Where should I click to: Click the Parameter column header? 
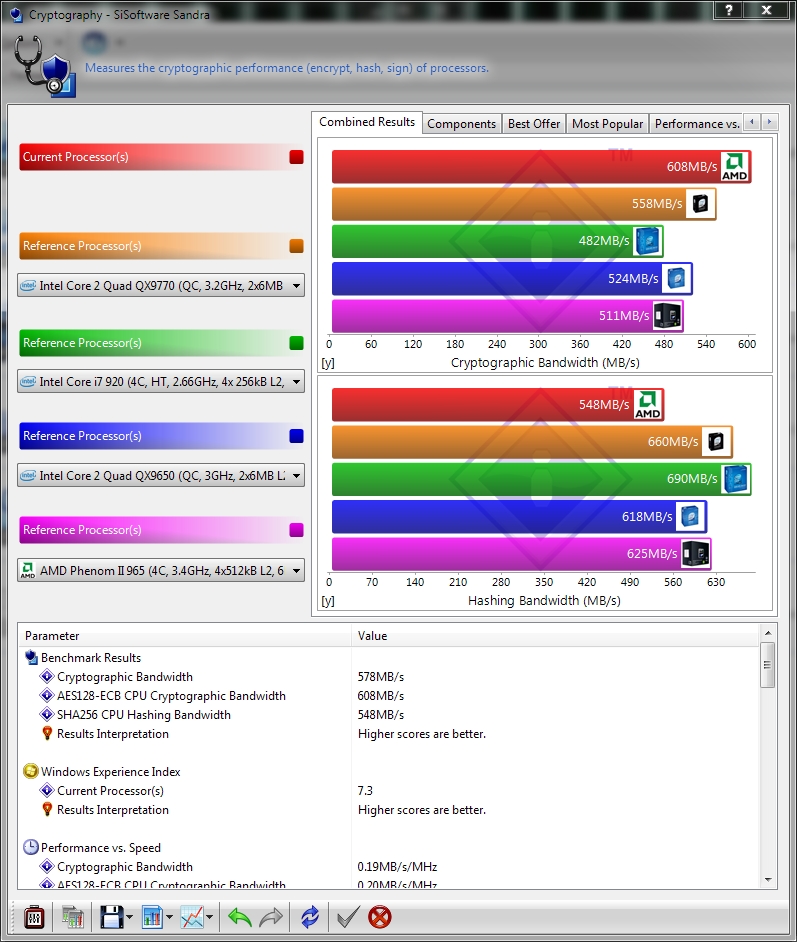point(185,636)
